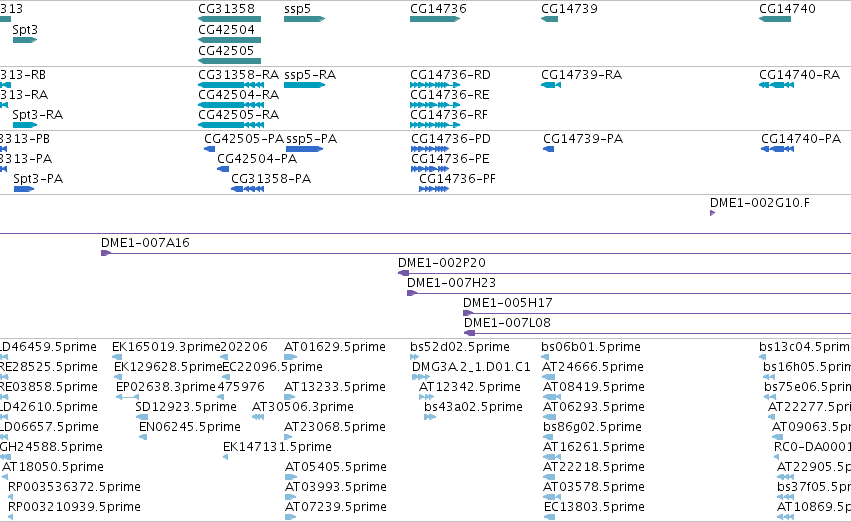Screen dimensions: 851x522
Task: Select BAC clone DME1-007H23
Action: click(452, 283)
